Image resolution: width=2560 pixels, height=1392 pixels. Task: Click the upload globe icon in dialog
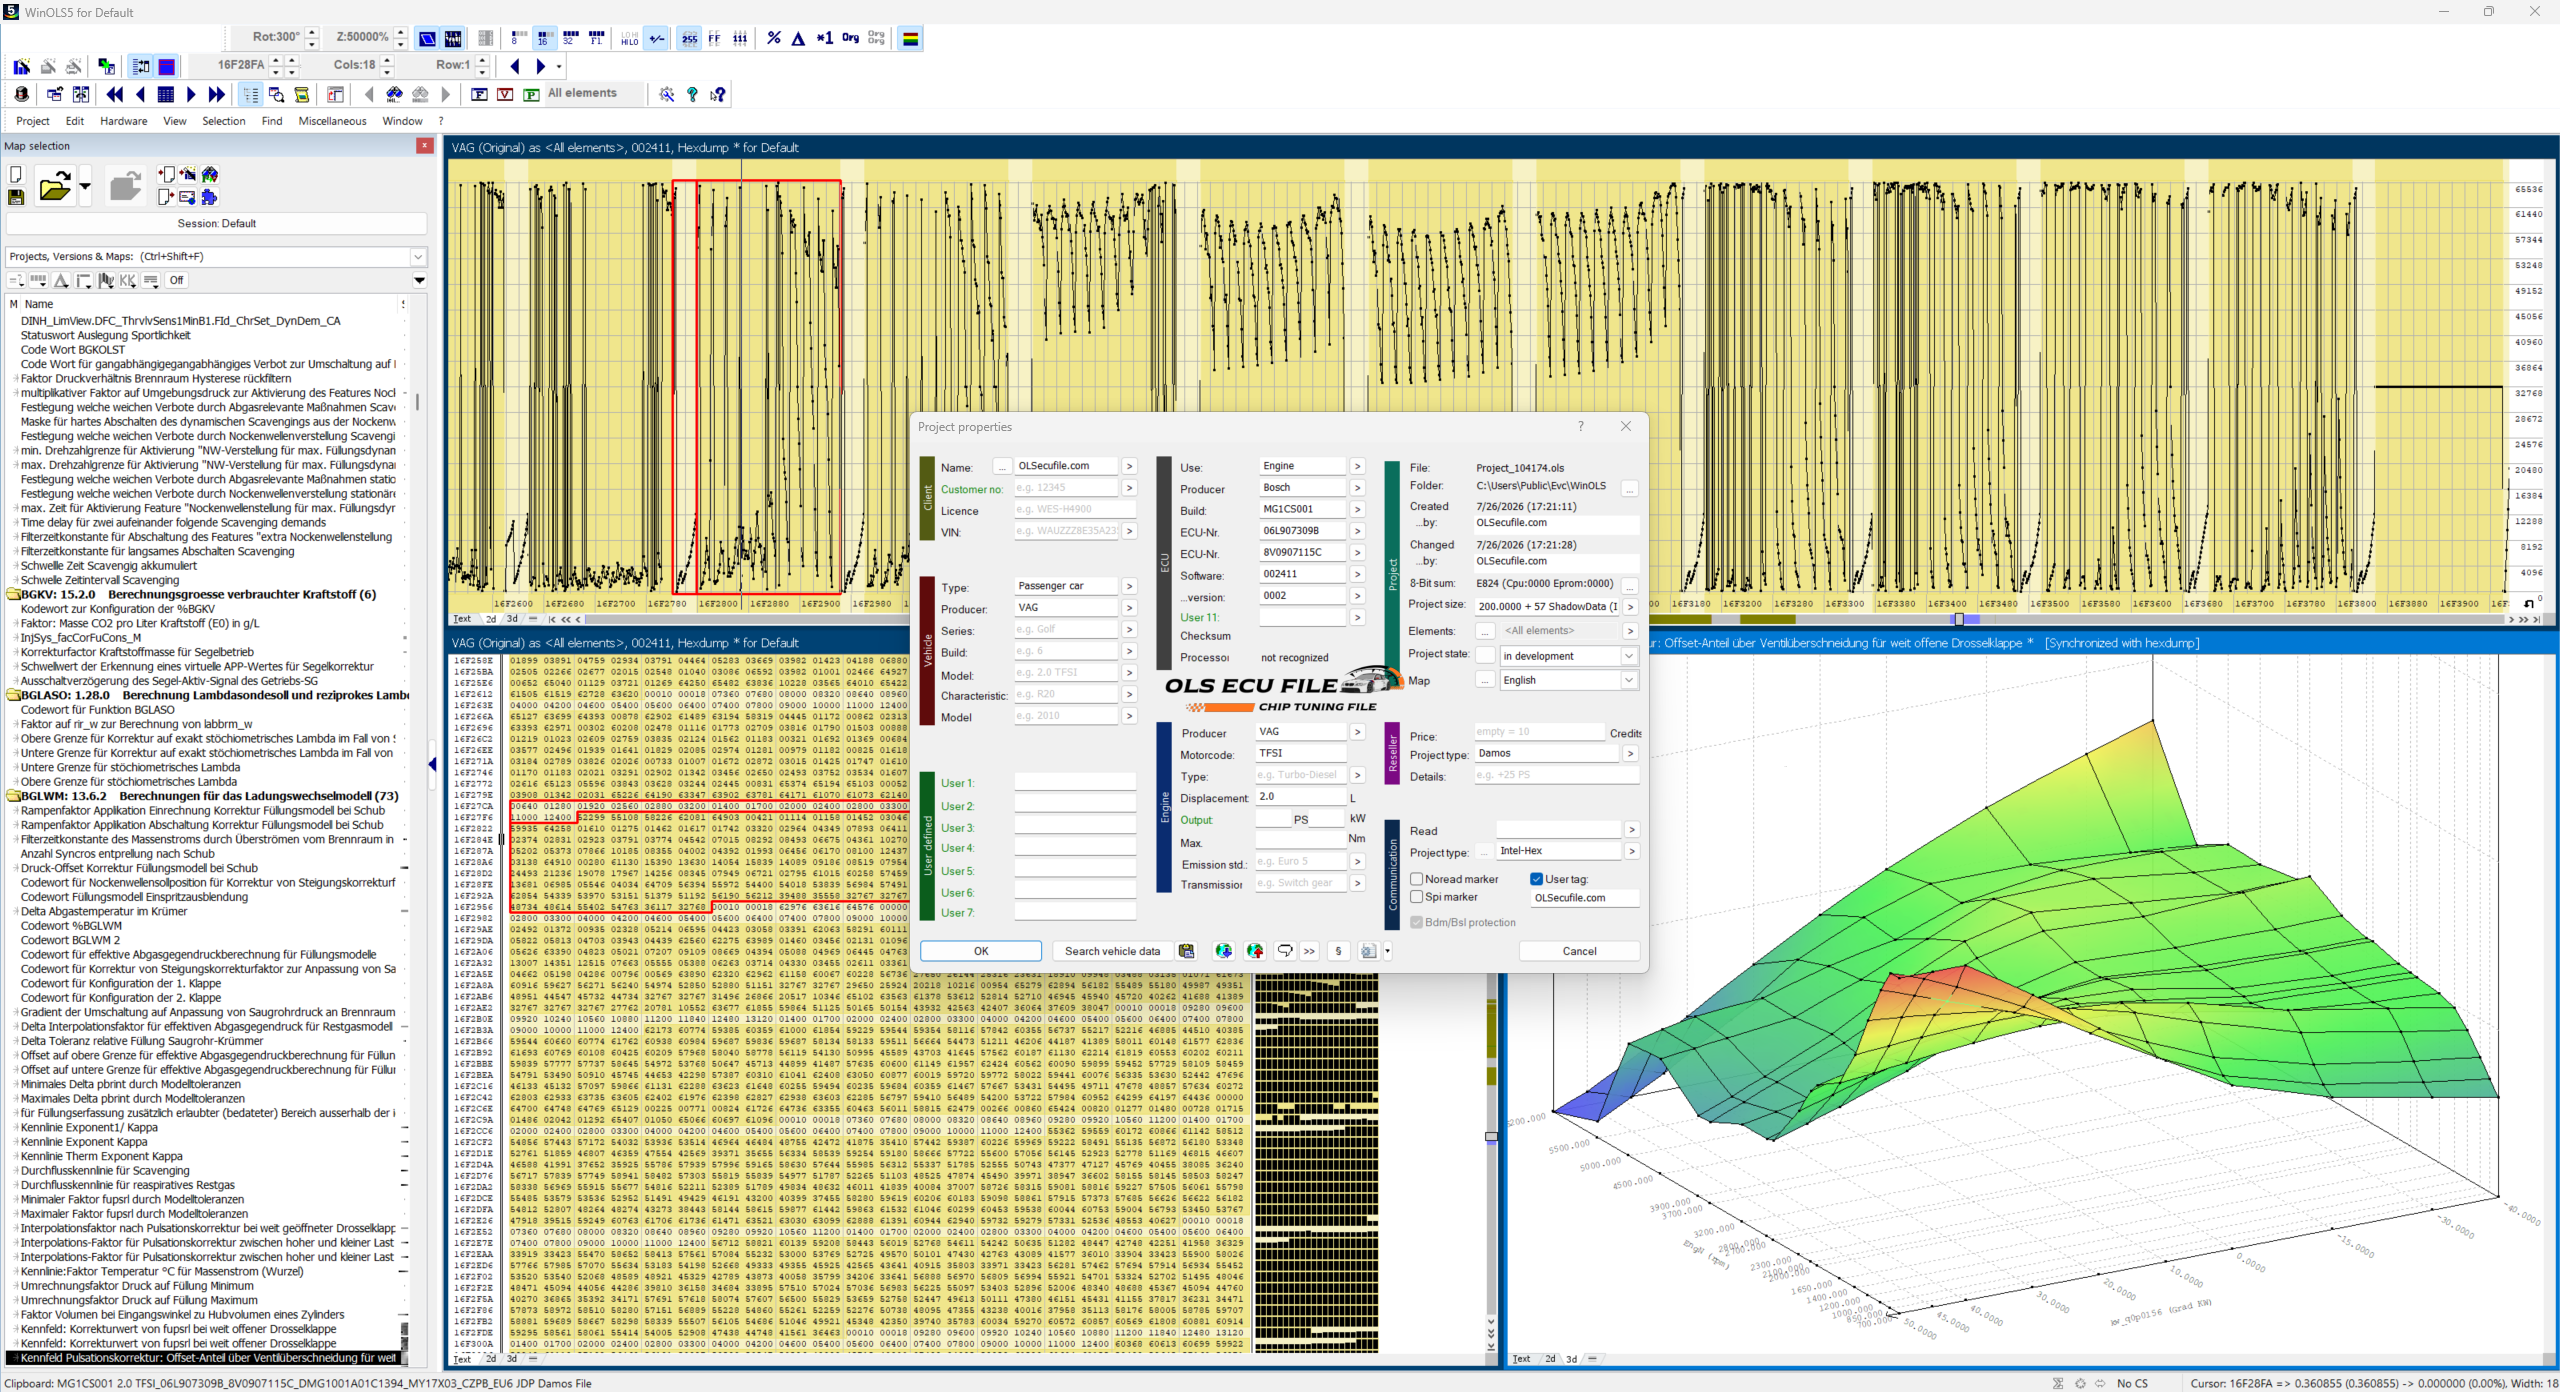1255,951
